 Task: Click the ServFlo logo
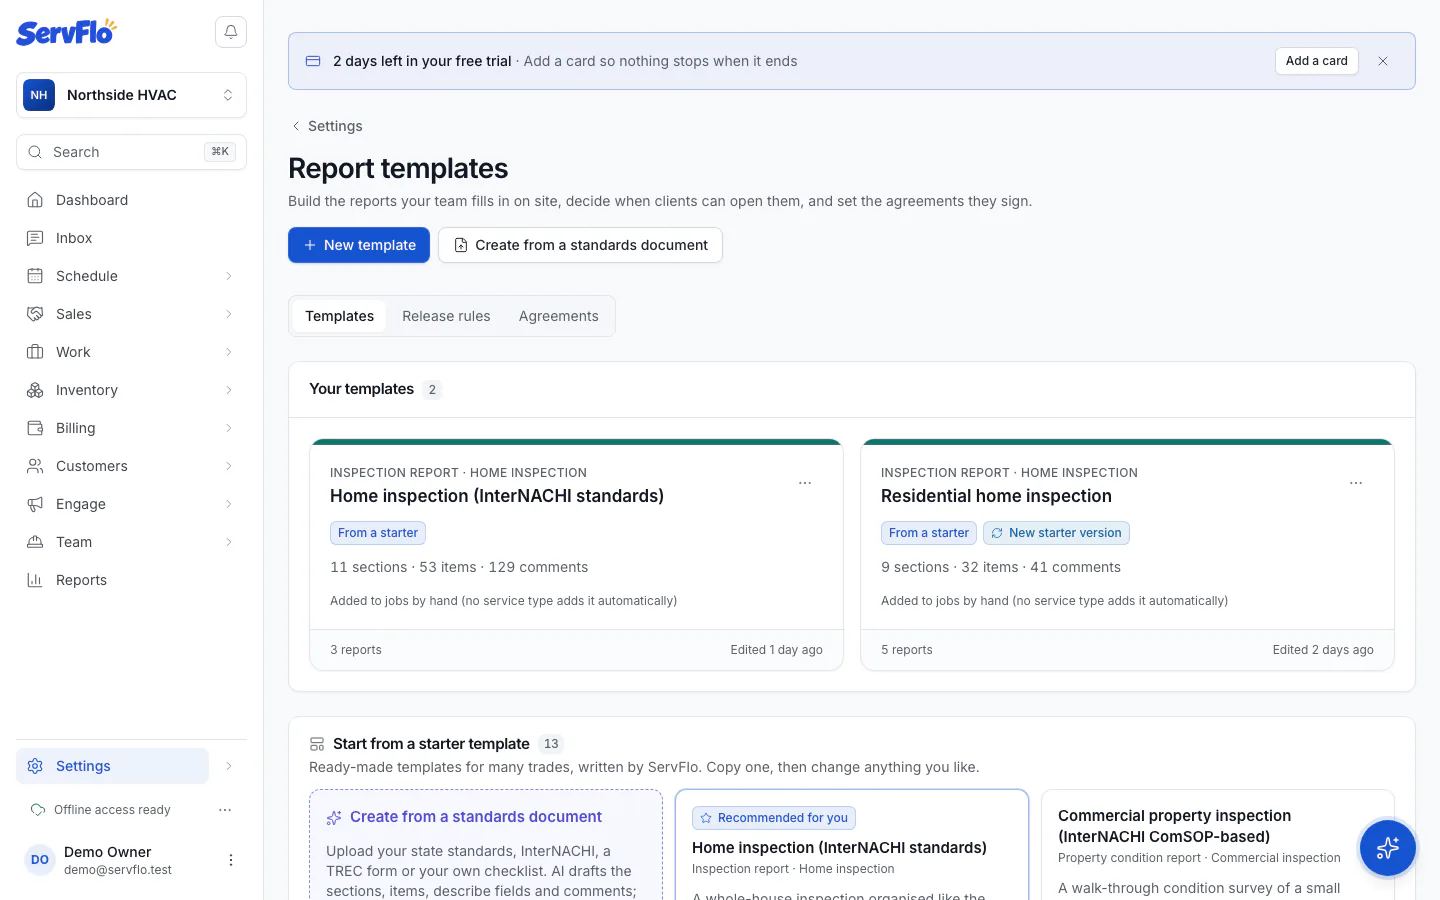66,32
